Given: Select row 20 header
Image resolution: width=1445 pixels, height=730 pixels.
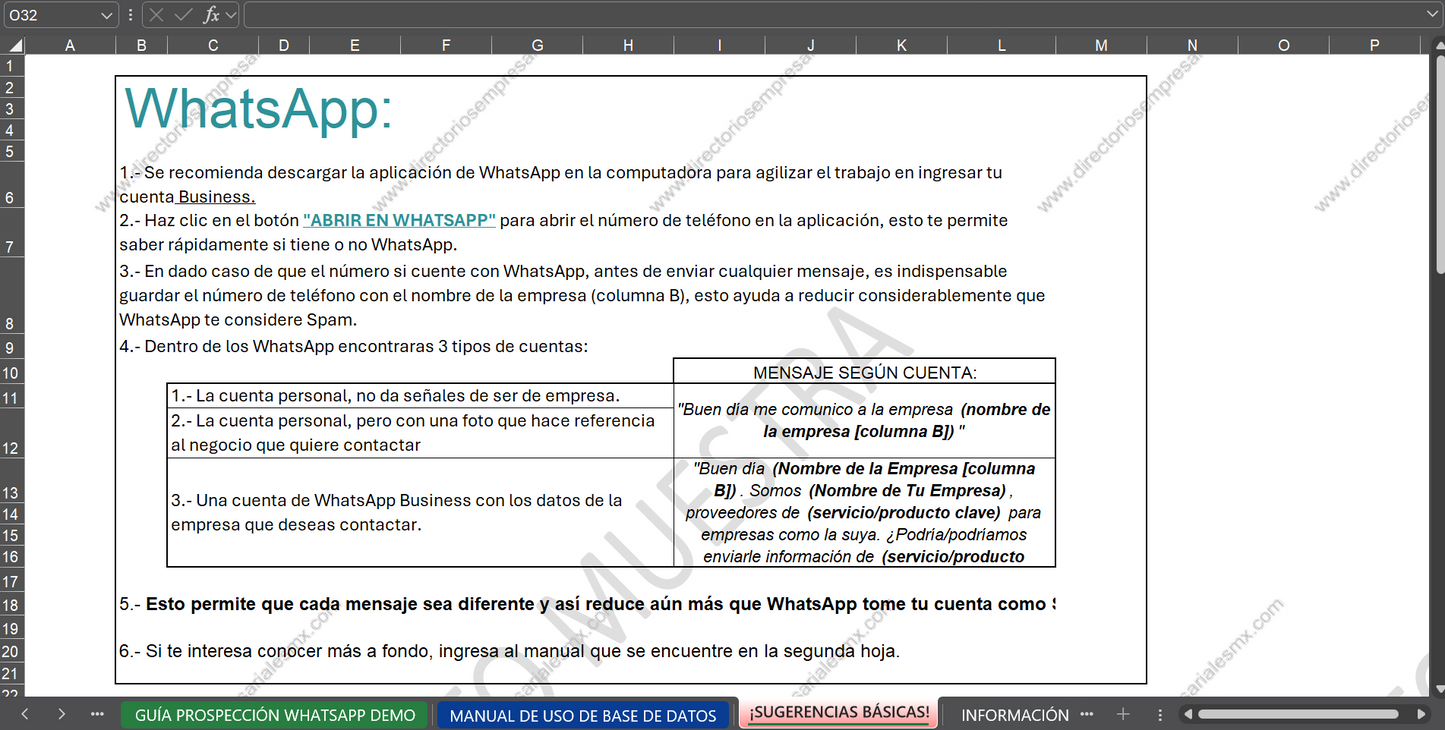Looking at the screenshot, I should point(12,652).
